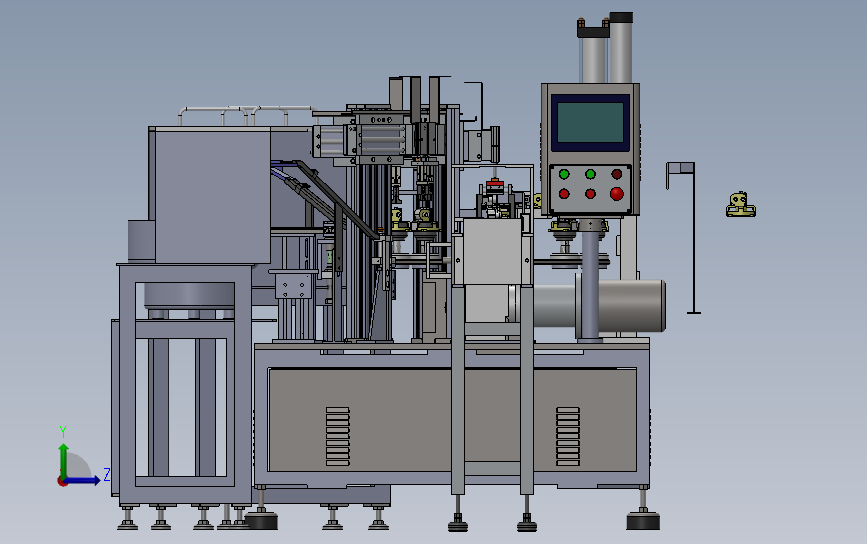
Task: Select the vibratory bowl under the hopper
Action: [189, 296]
